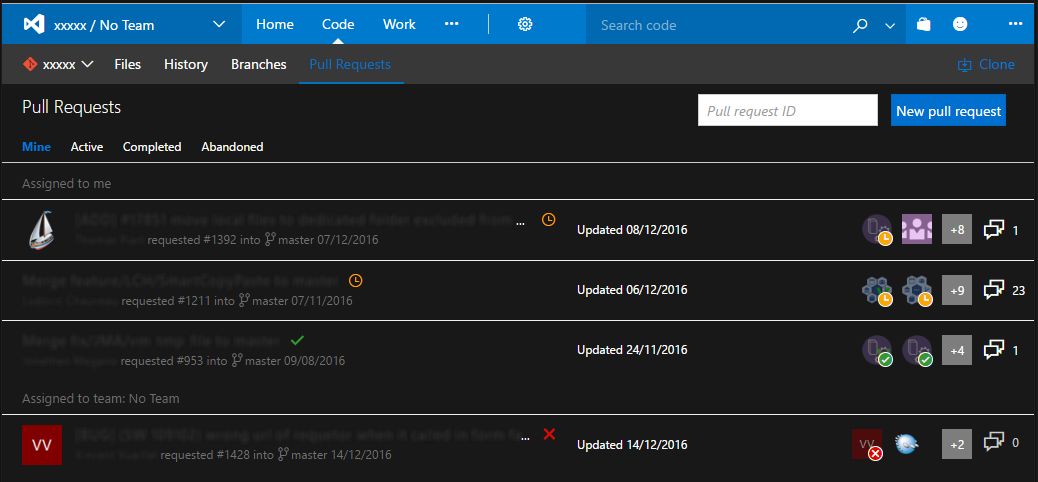
Task: Click first approved reviewer avatar on PR #953
Action: coord(877,351)
